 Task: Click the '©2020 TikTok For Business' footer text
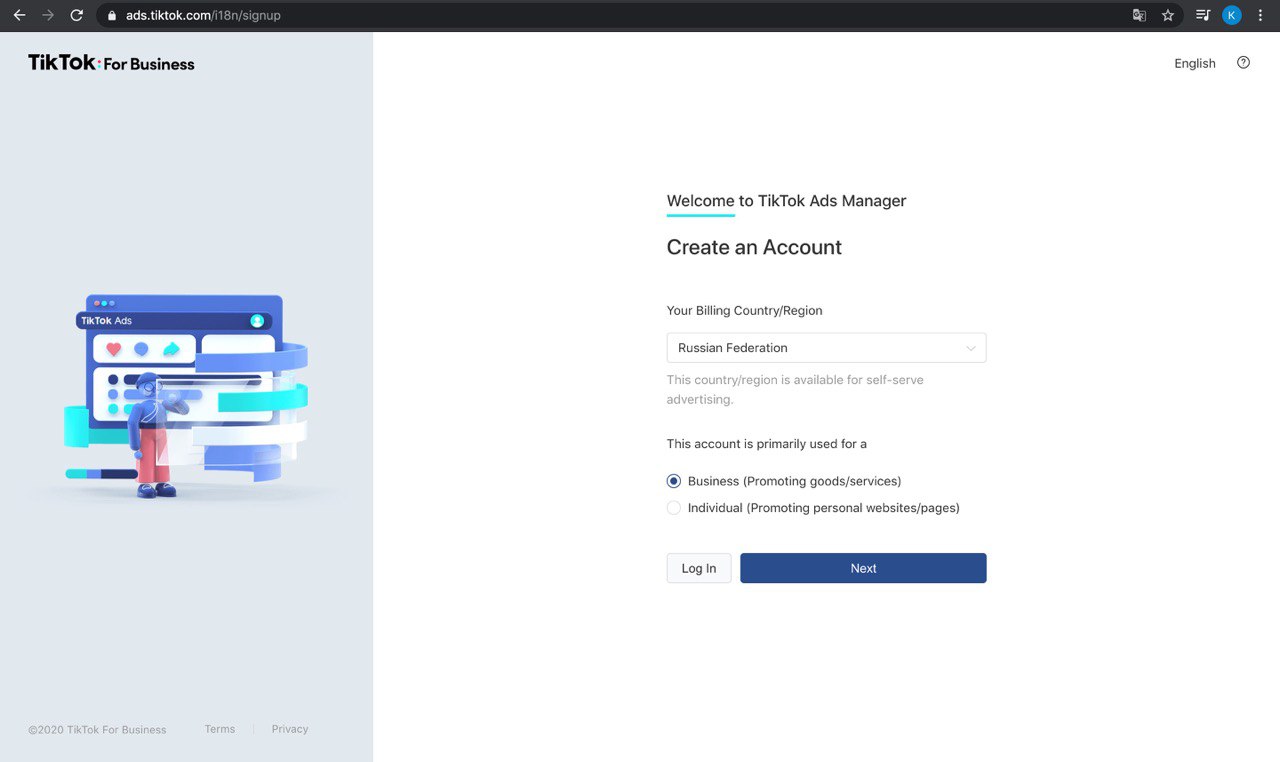[x=97, y=730]
